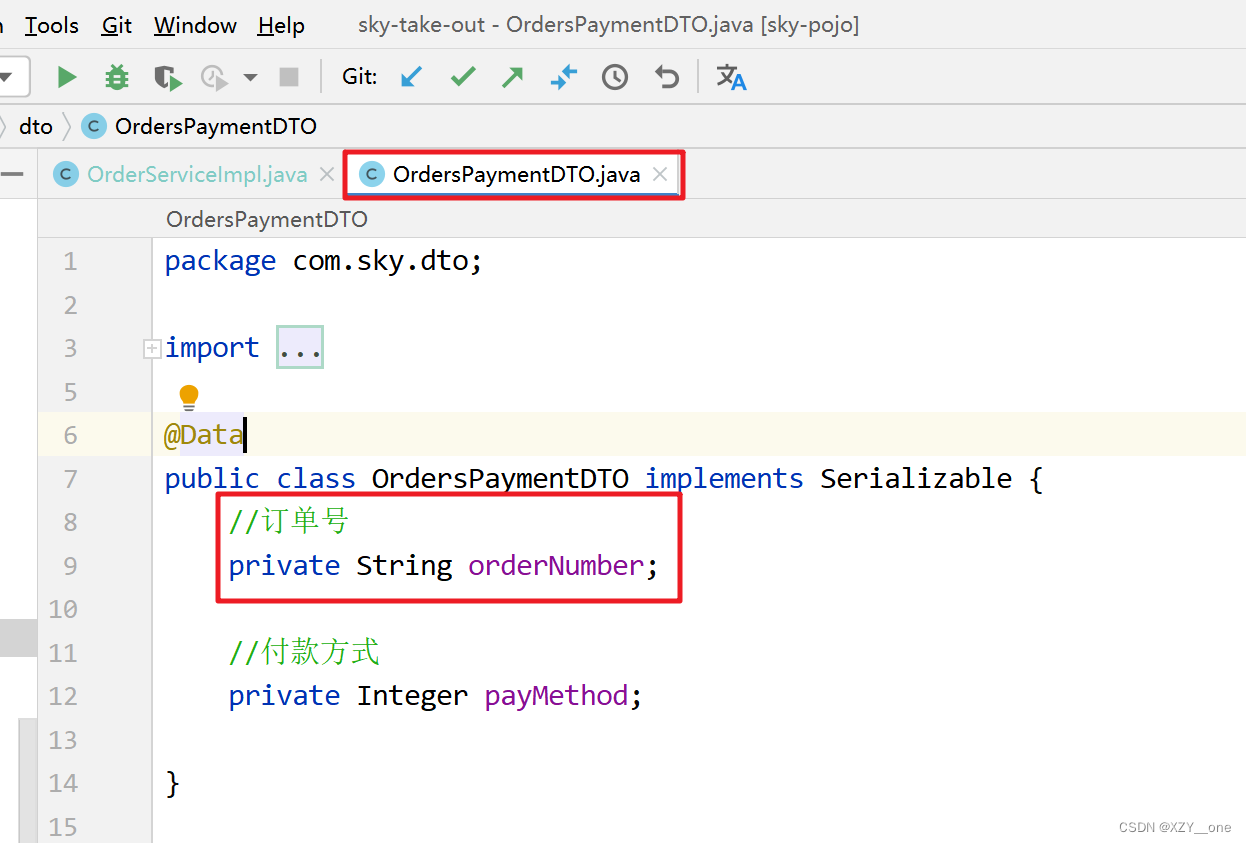The height and width of the screenshot is (843, 1246).
Task: Start debugging with the bug icon
Action: 117,77
